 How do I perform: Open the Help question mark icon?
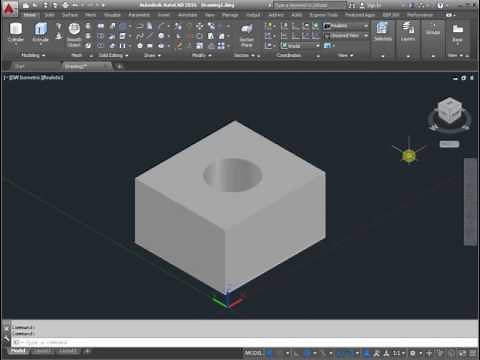tap(440, 5)
